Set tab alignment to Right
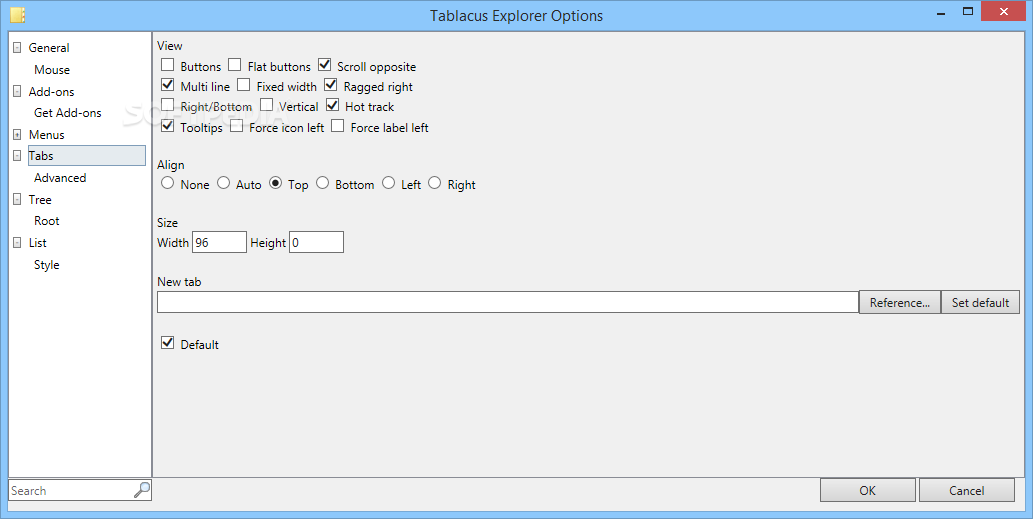The height and width of the screenshot is (519, 1033). 434,183
